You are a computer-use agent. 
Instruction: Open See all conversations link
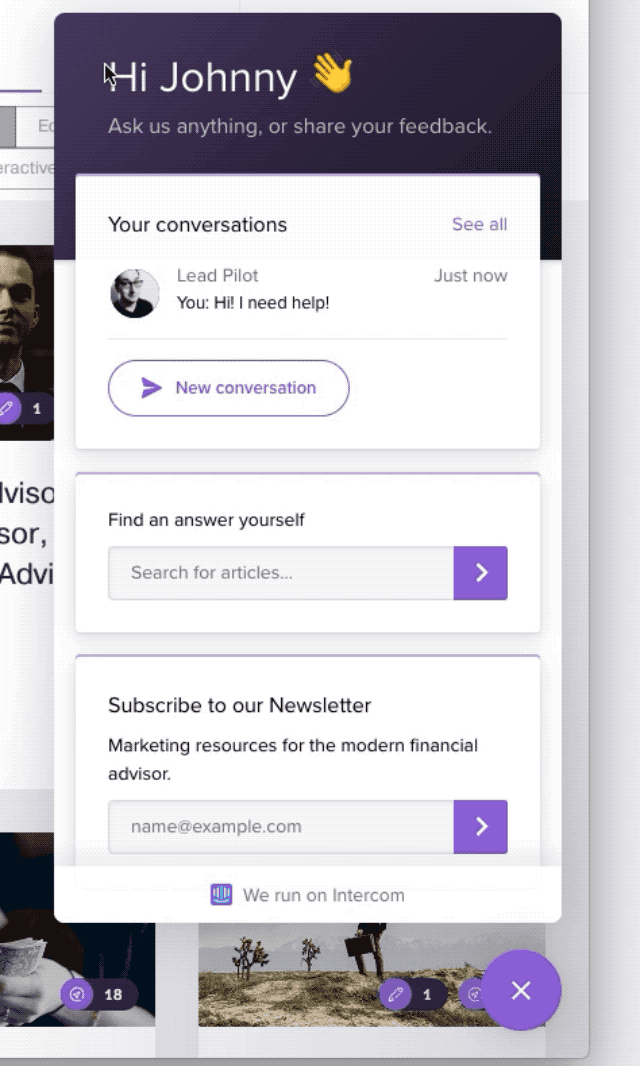click(x=479, y=224)
